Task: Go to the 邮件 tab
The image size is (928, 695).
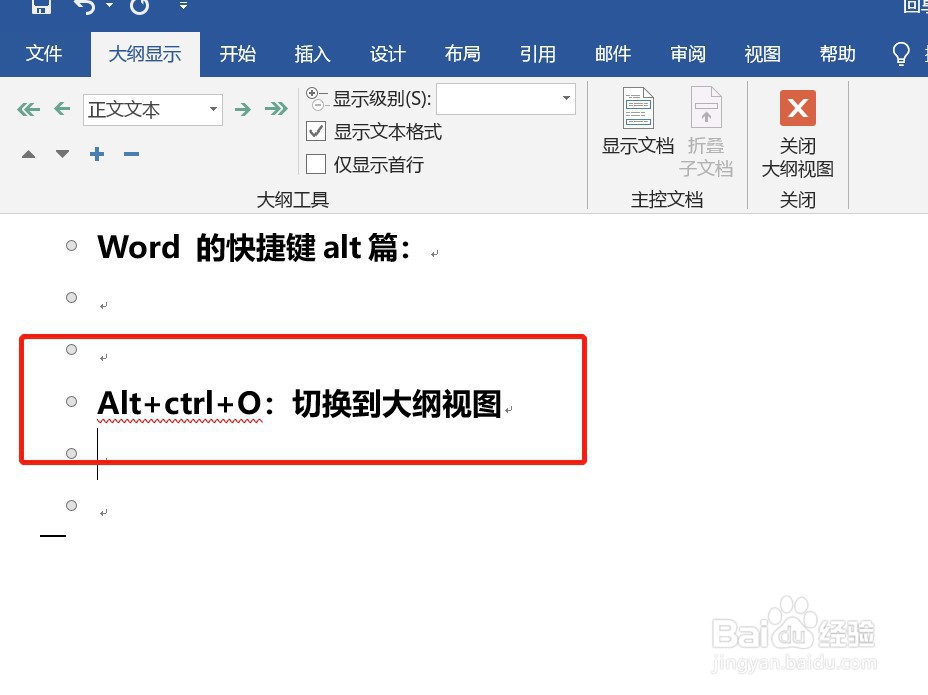Action: [613, 54]
